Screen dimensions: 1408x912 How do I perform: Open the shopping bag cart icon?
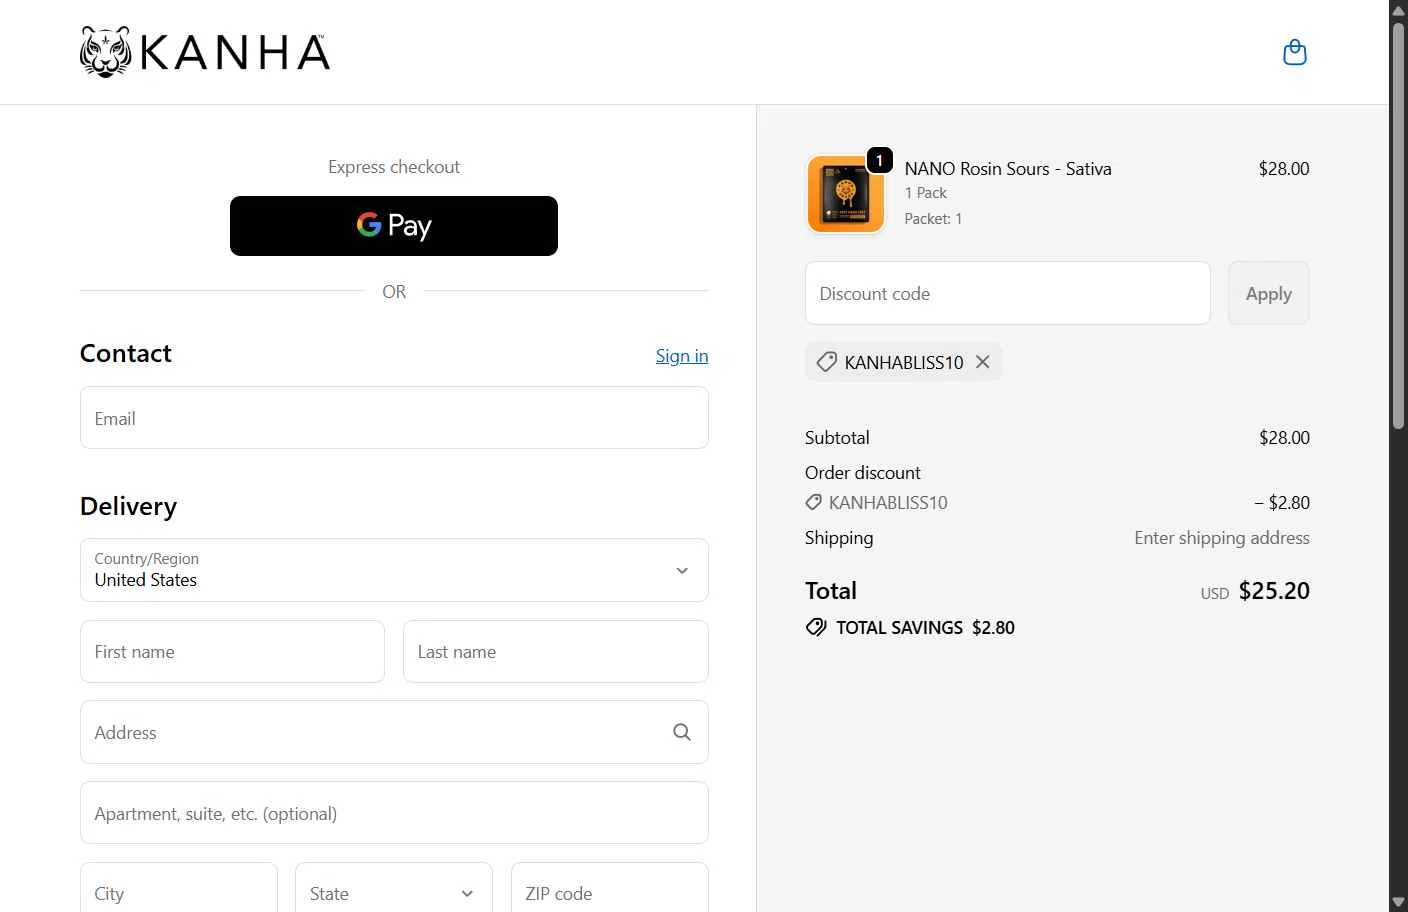(x=1295, y=52)
